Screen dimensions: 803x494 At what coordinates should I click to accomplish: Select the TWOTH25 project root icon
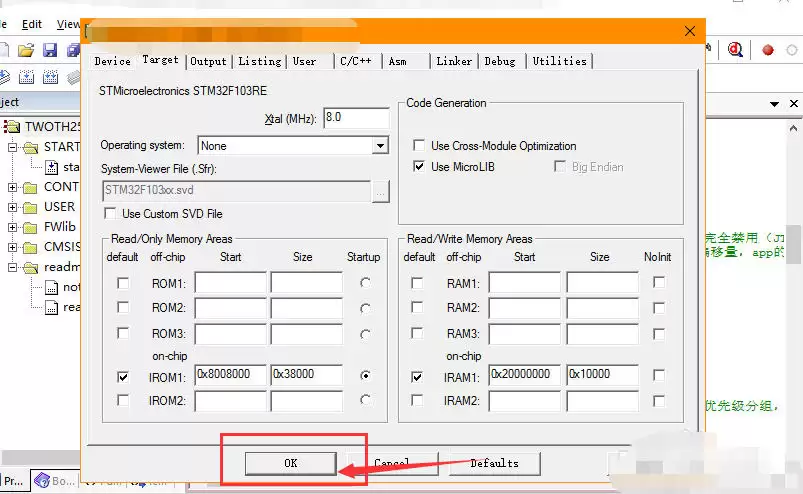(x=11, y=126)
